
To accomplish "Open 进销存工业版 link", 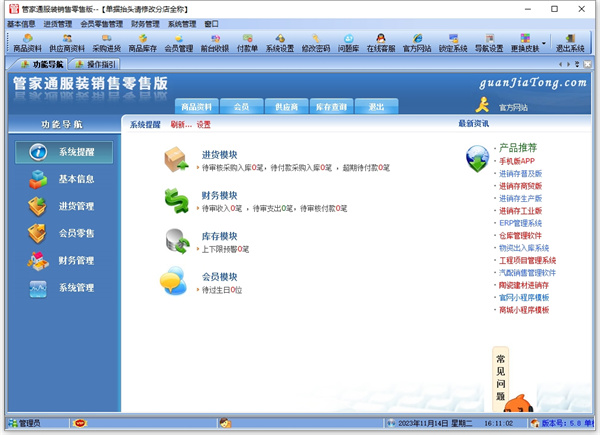I will pyautogui.click(x=520, y=211).
